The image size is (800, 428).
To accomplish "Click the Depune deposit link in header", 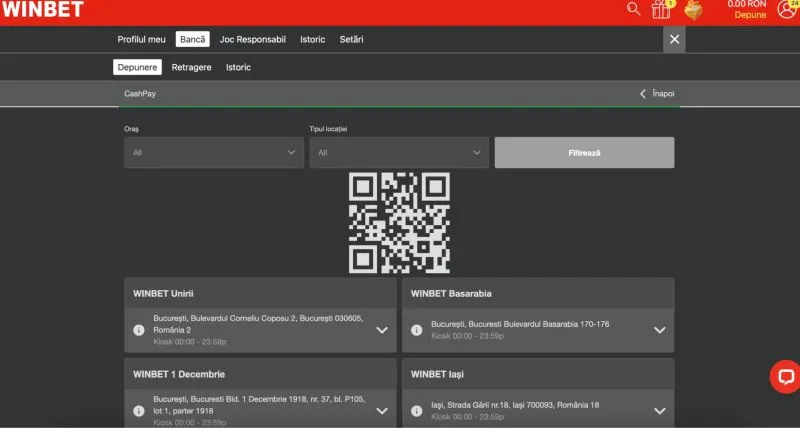I will click(x=750, y=15).
